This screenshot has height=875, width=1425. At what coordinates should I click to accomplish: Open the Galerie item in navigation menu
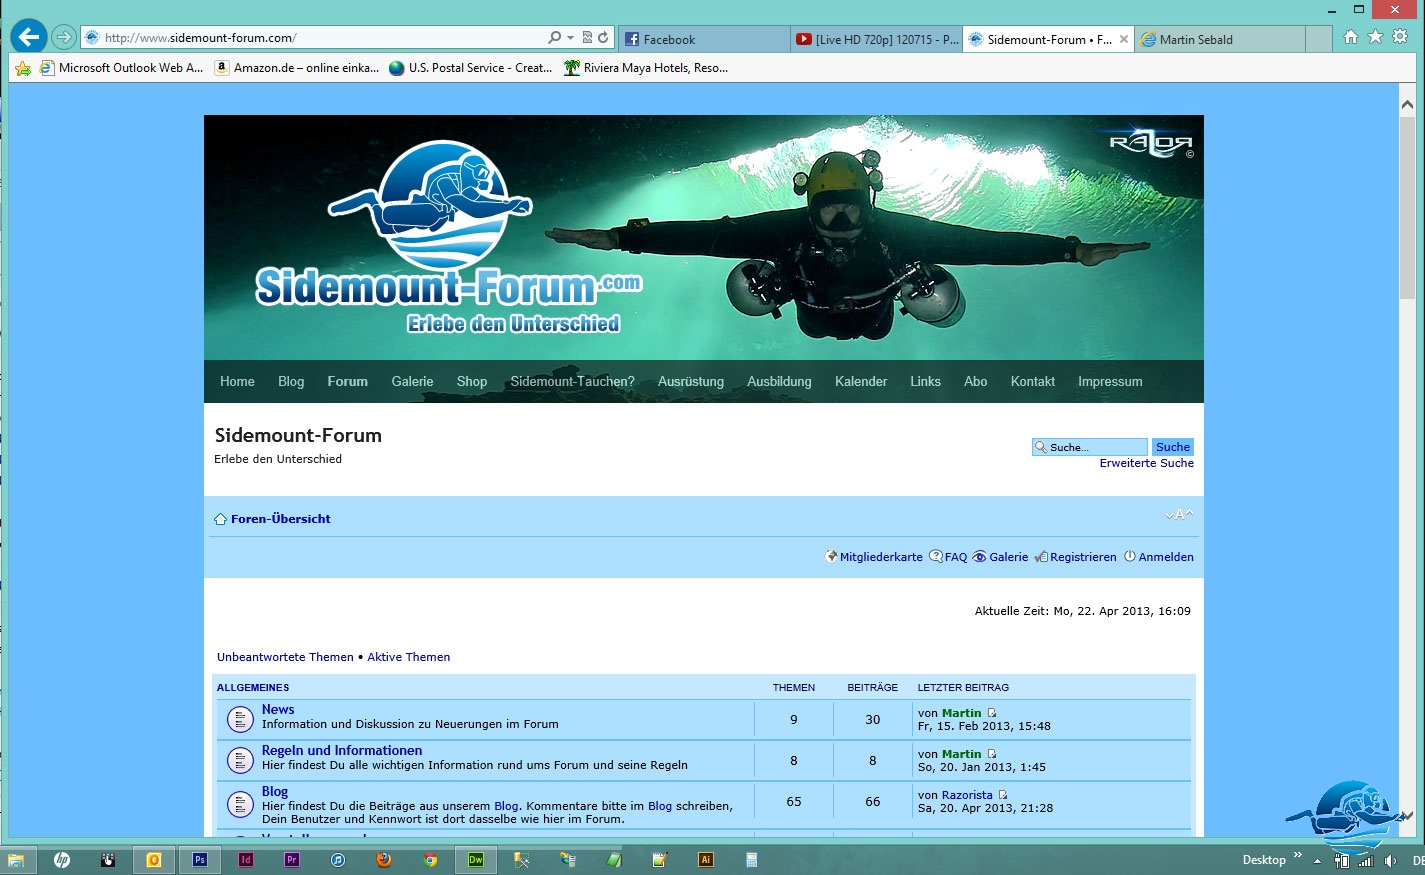pos(412,382)
